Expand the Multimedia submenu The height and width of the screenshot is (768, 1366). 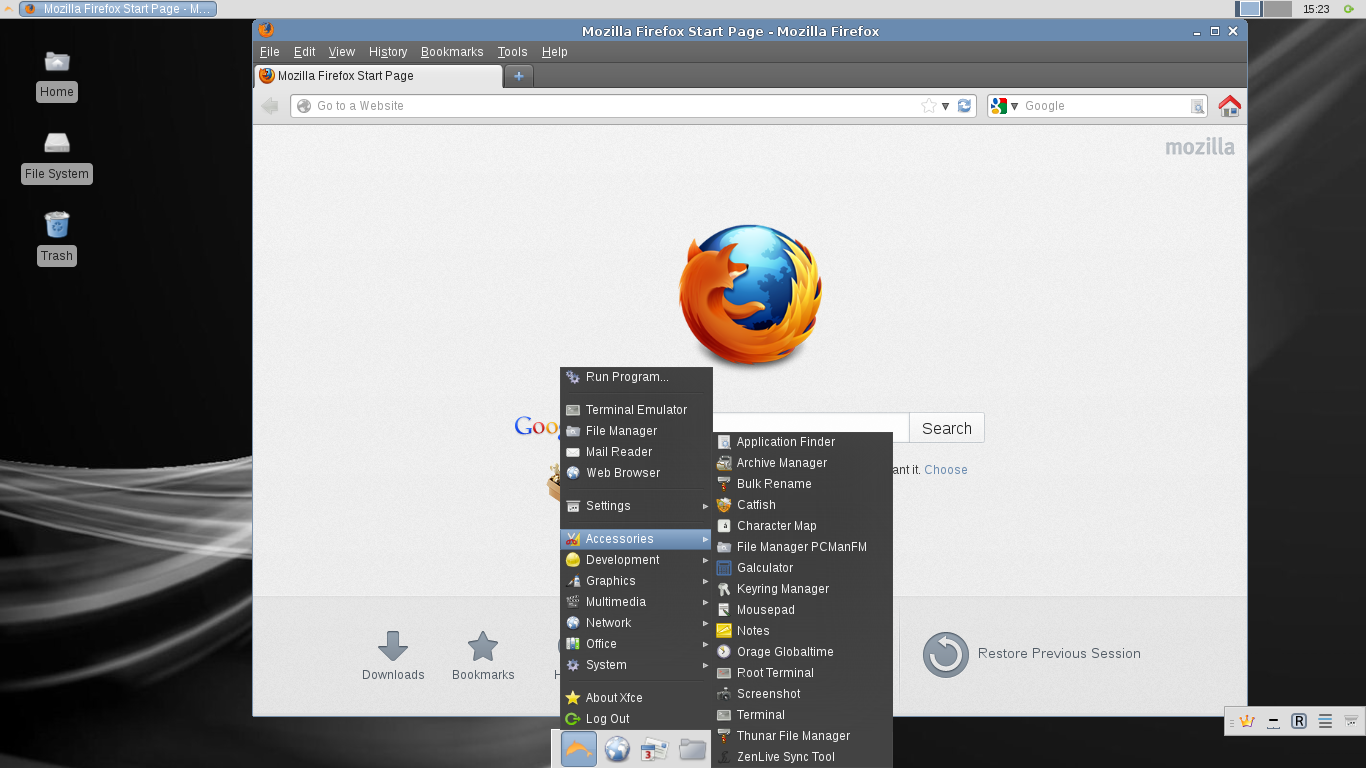point(636,602)
